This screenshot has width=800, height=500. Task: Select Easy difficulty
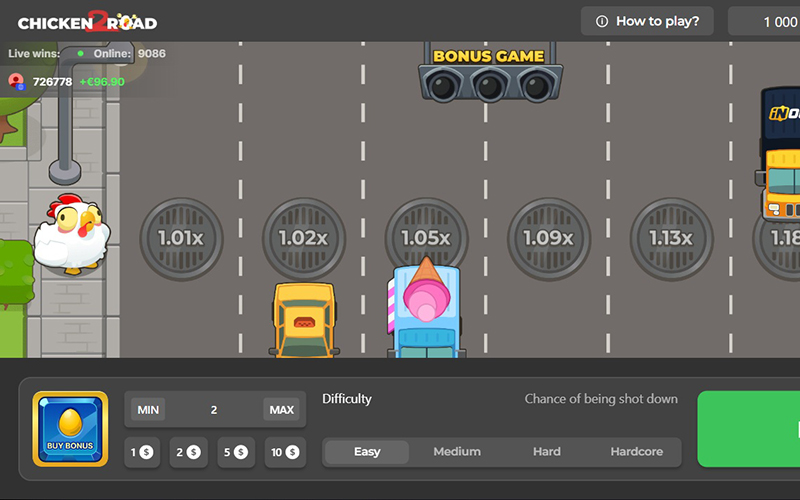(367, 452)
